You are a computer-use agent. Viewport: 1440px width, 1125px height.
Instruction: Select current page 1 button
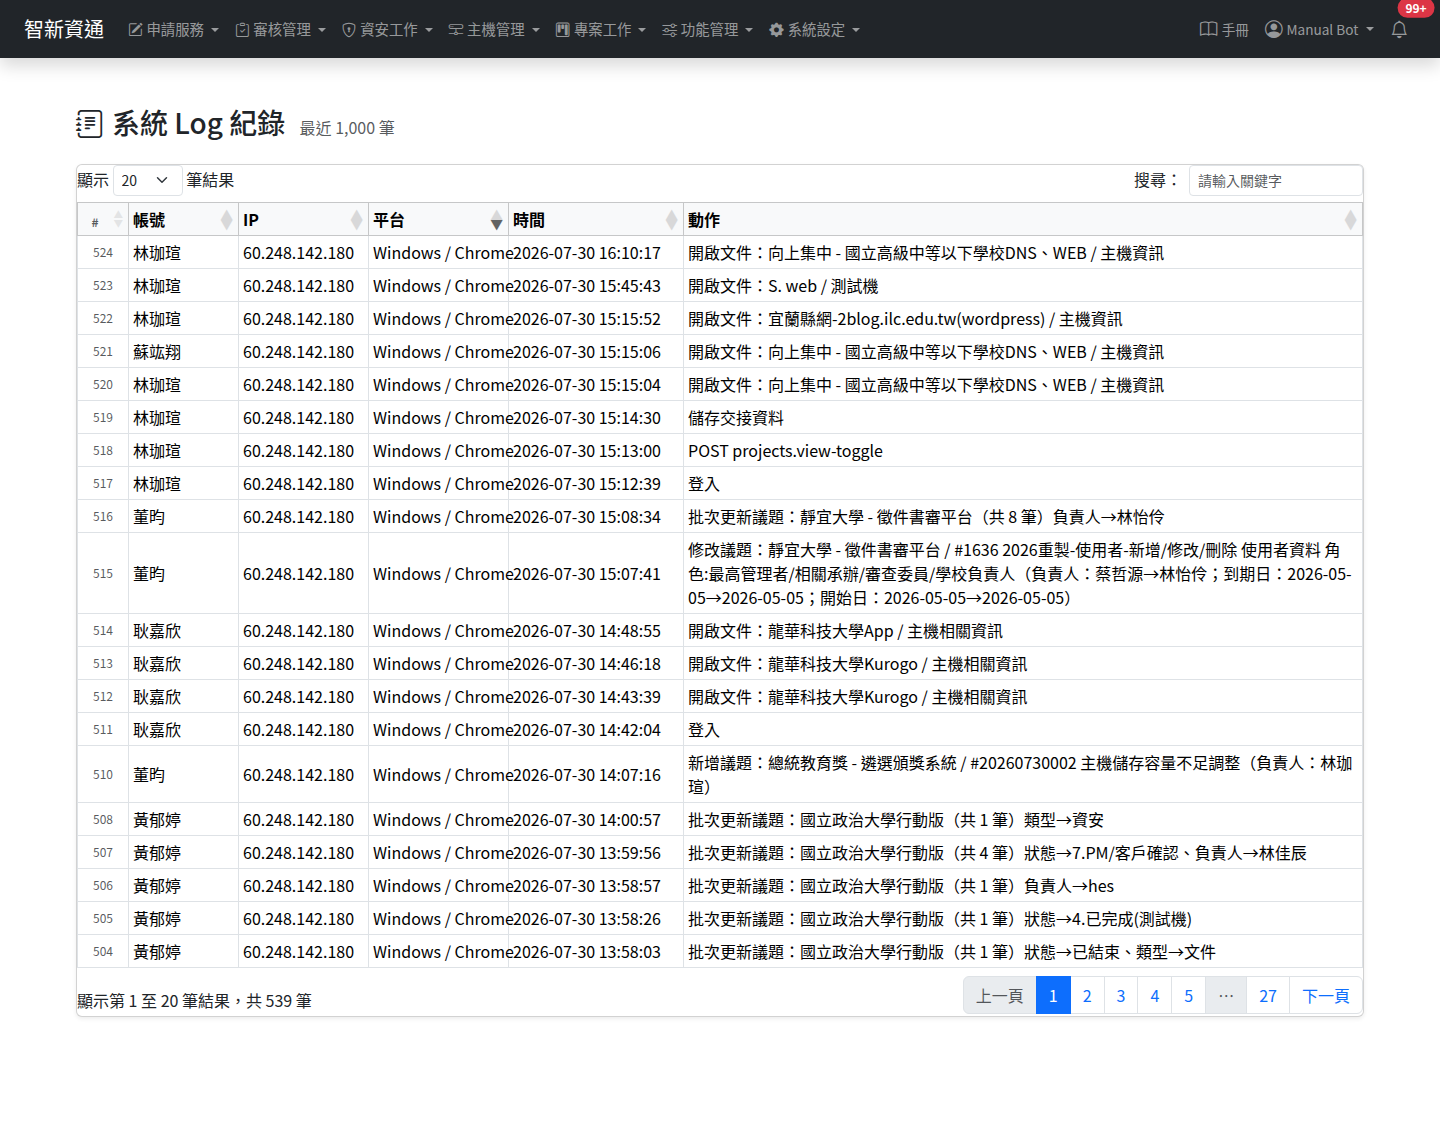(1053, 996)
